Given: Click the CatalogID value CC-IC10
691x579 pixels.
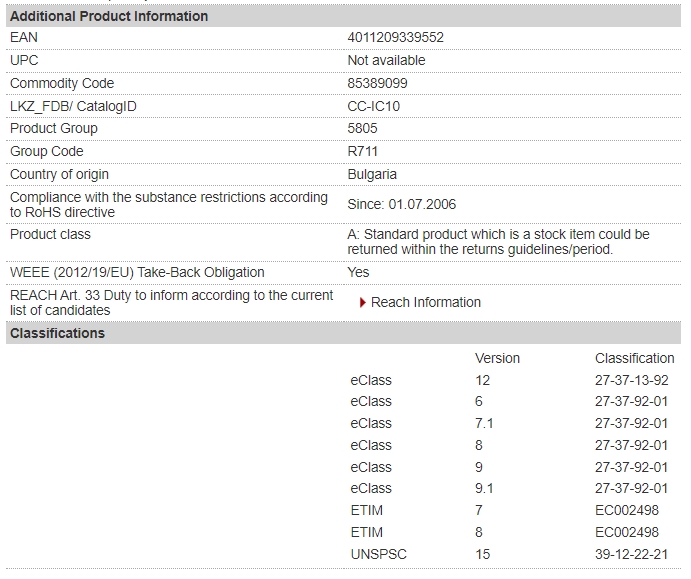Looking at the screenshot, I should 373,106.
